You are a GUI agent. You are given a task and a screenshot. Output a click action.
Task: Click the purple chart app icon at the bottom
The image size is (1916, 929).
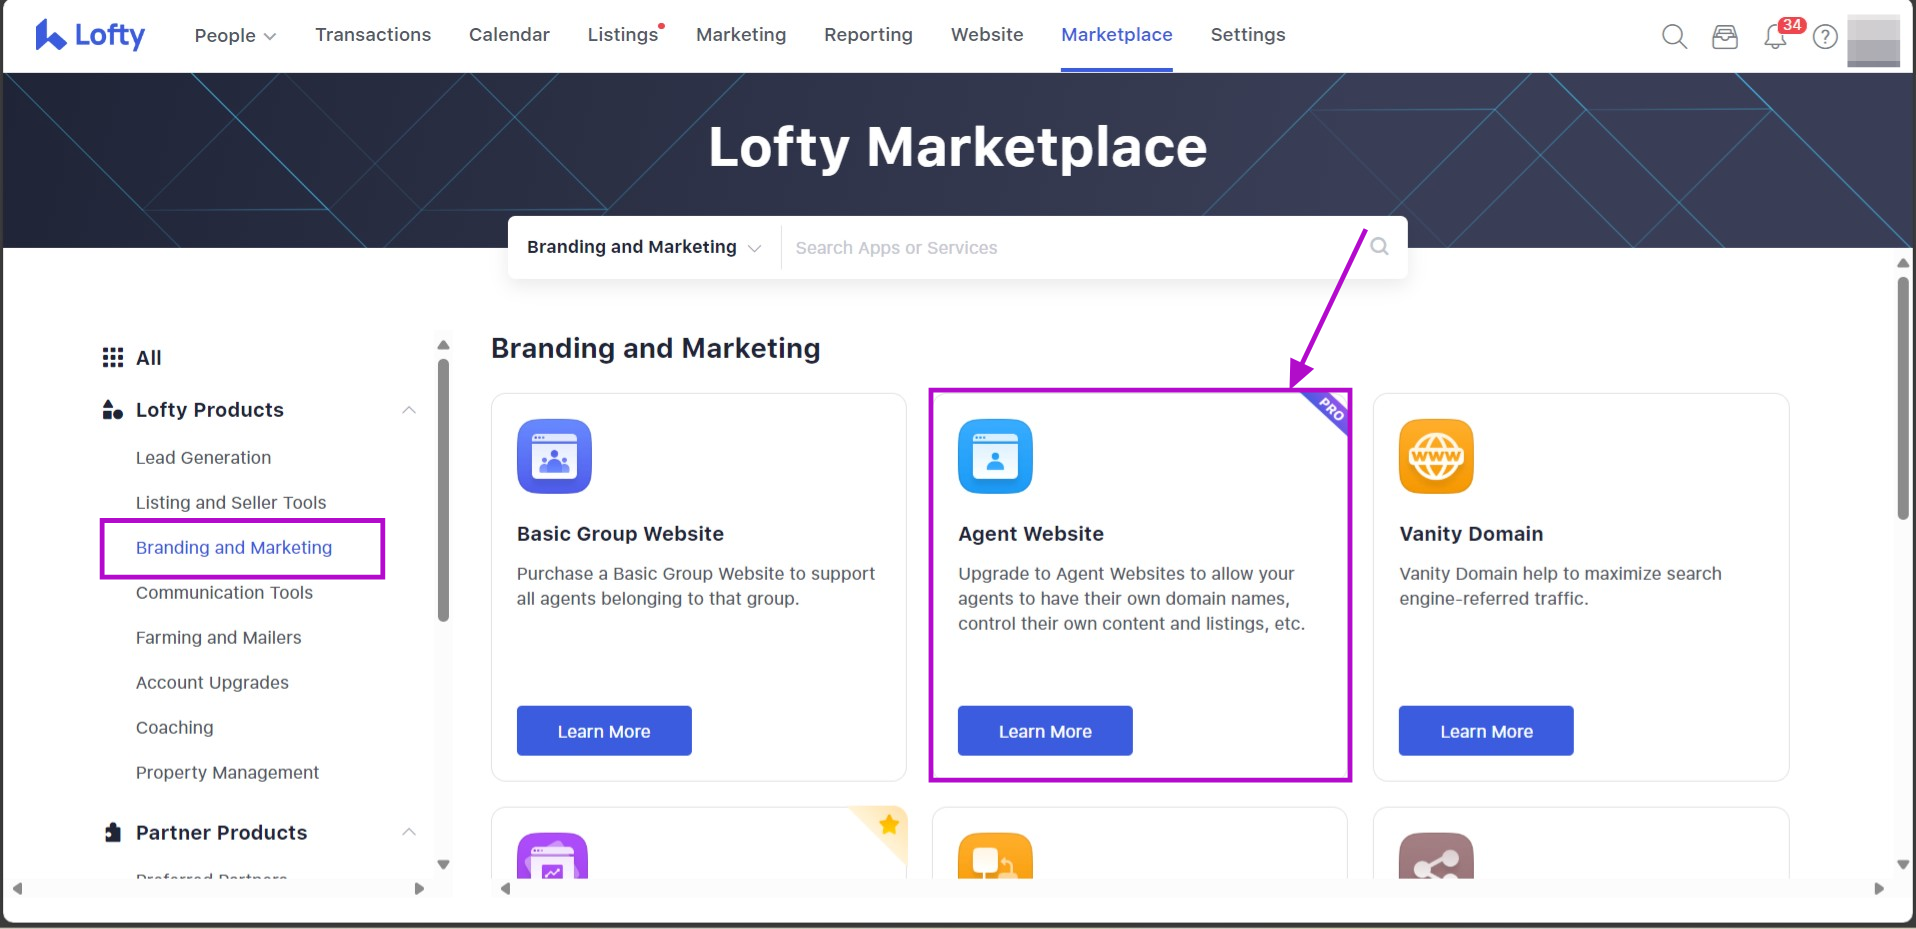pyautogui.click(x=552, y=856)
